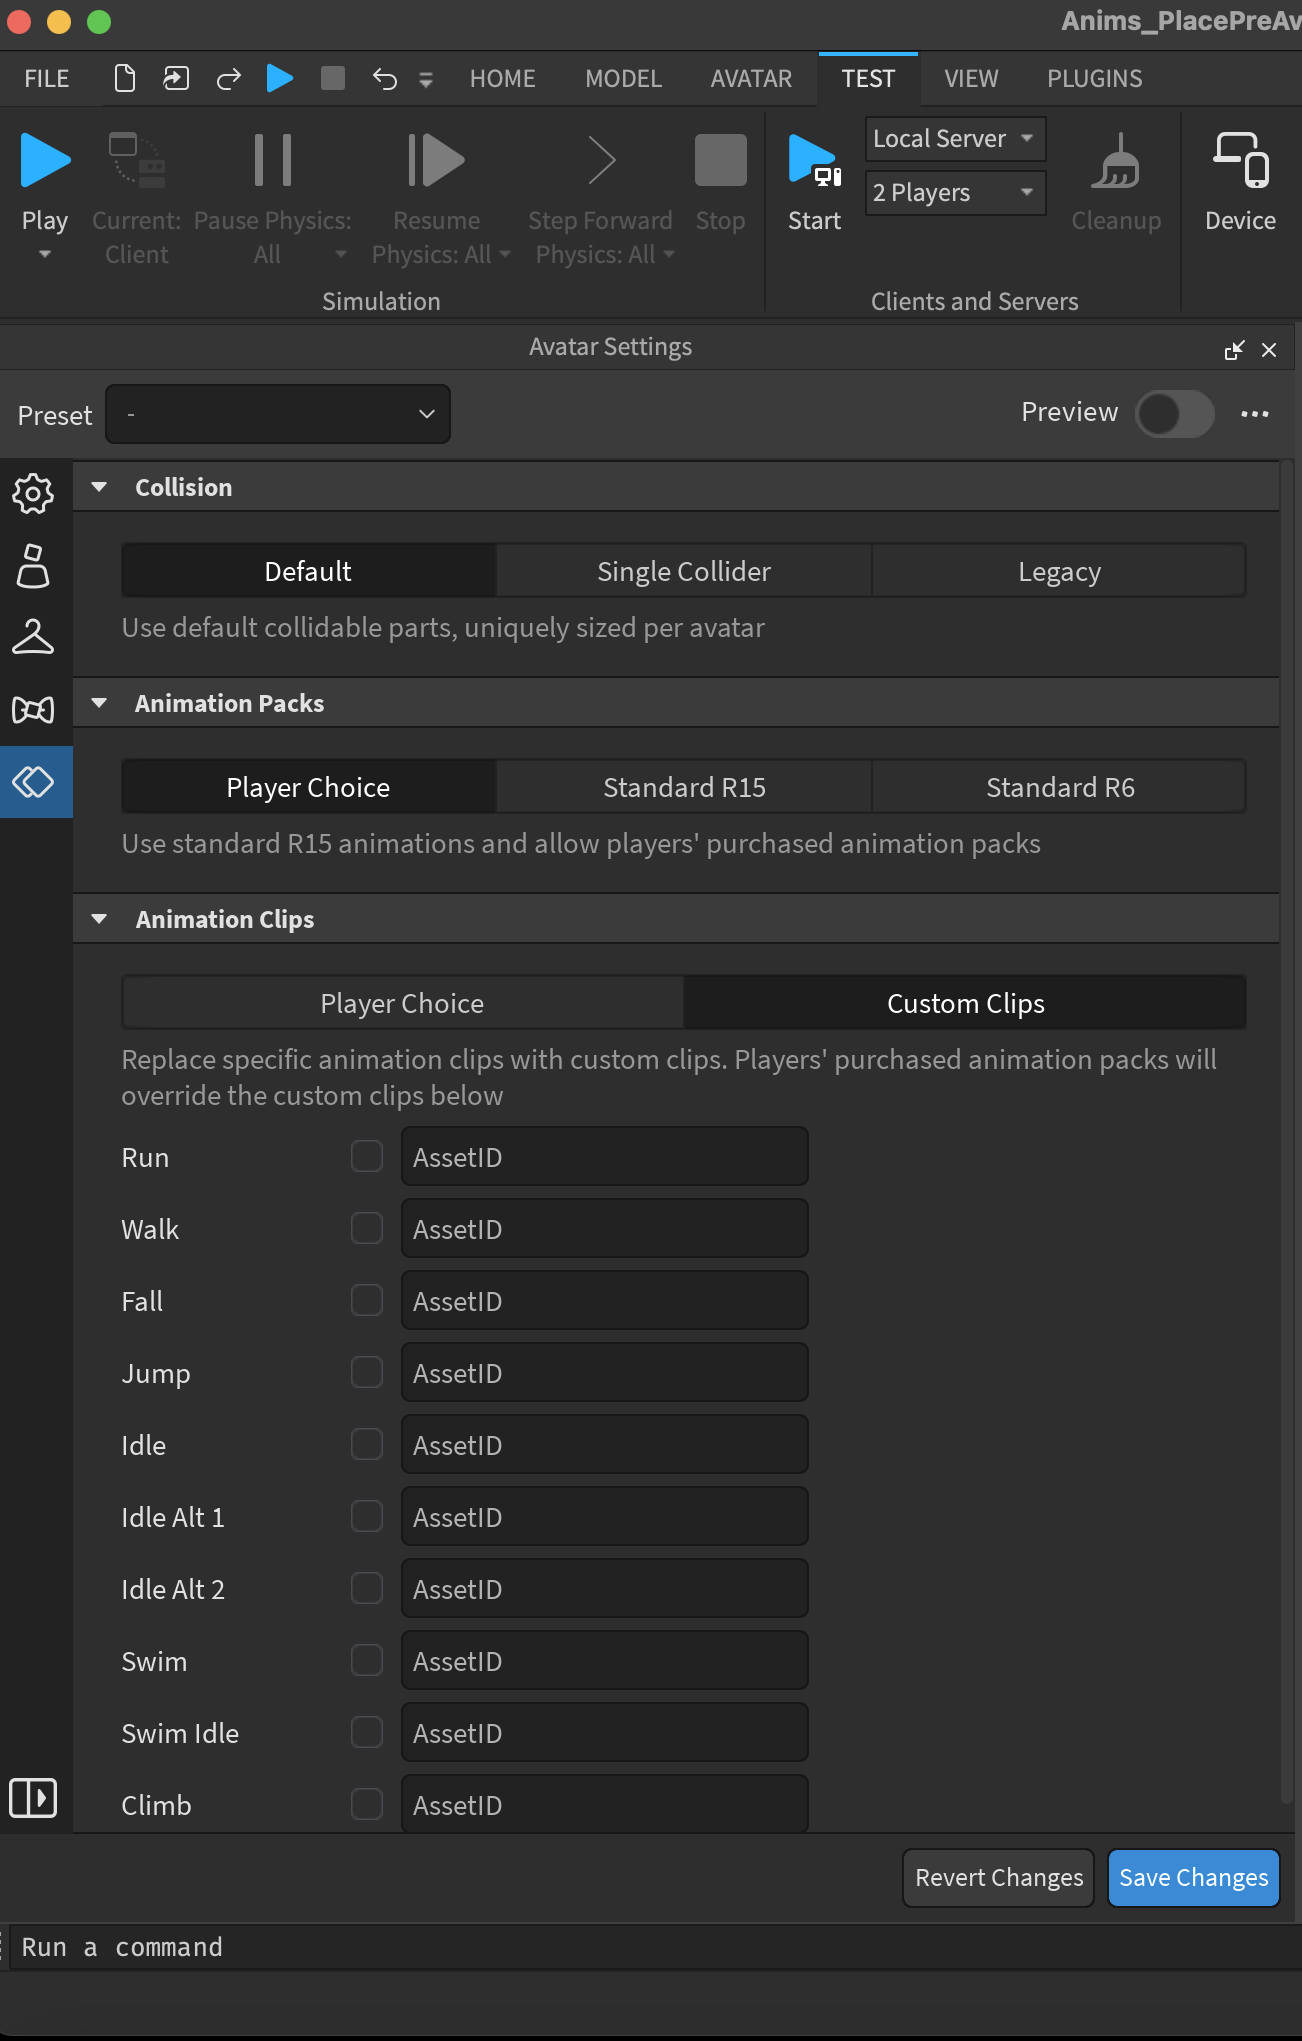Click the Device emulator icon
This screenshot has height=2041, width=1302.
[x=1241, y=160]
